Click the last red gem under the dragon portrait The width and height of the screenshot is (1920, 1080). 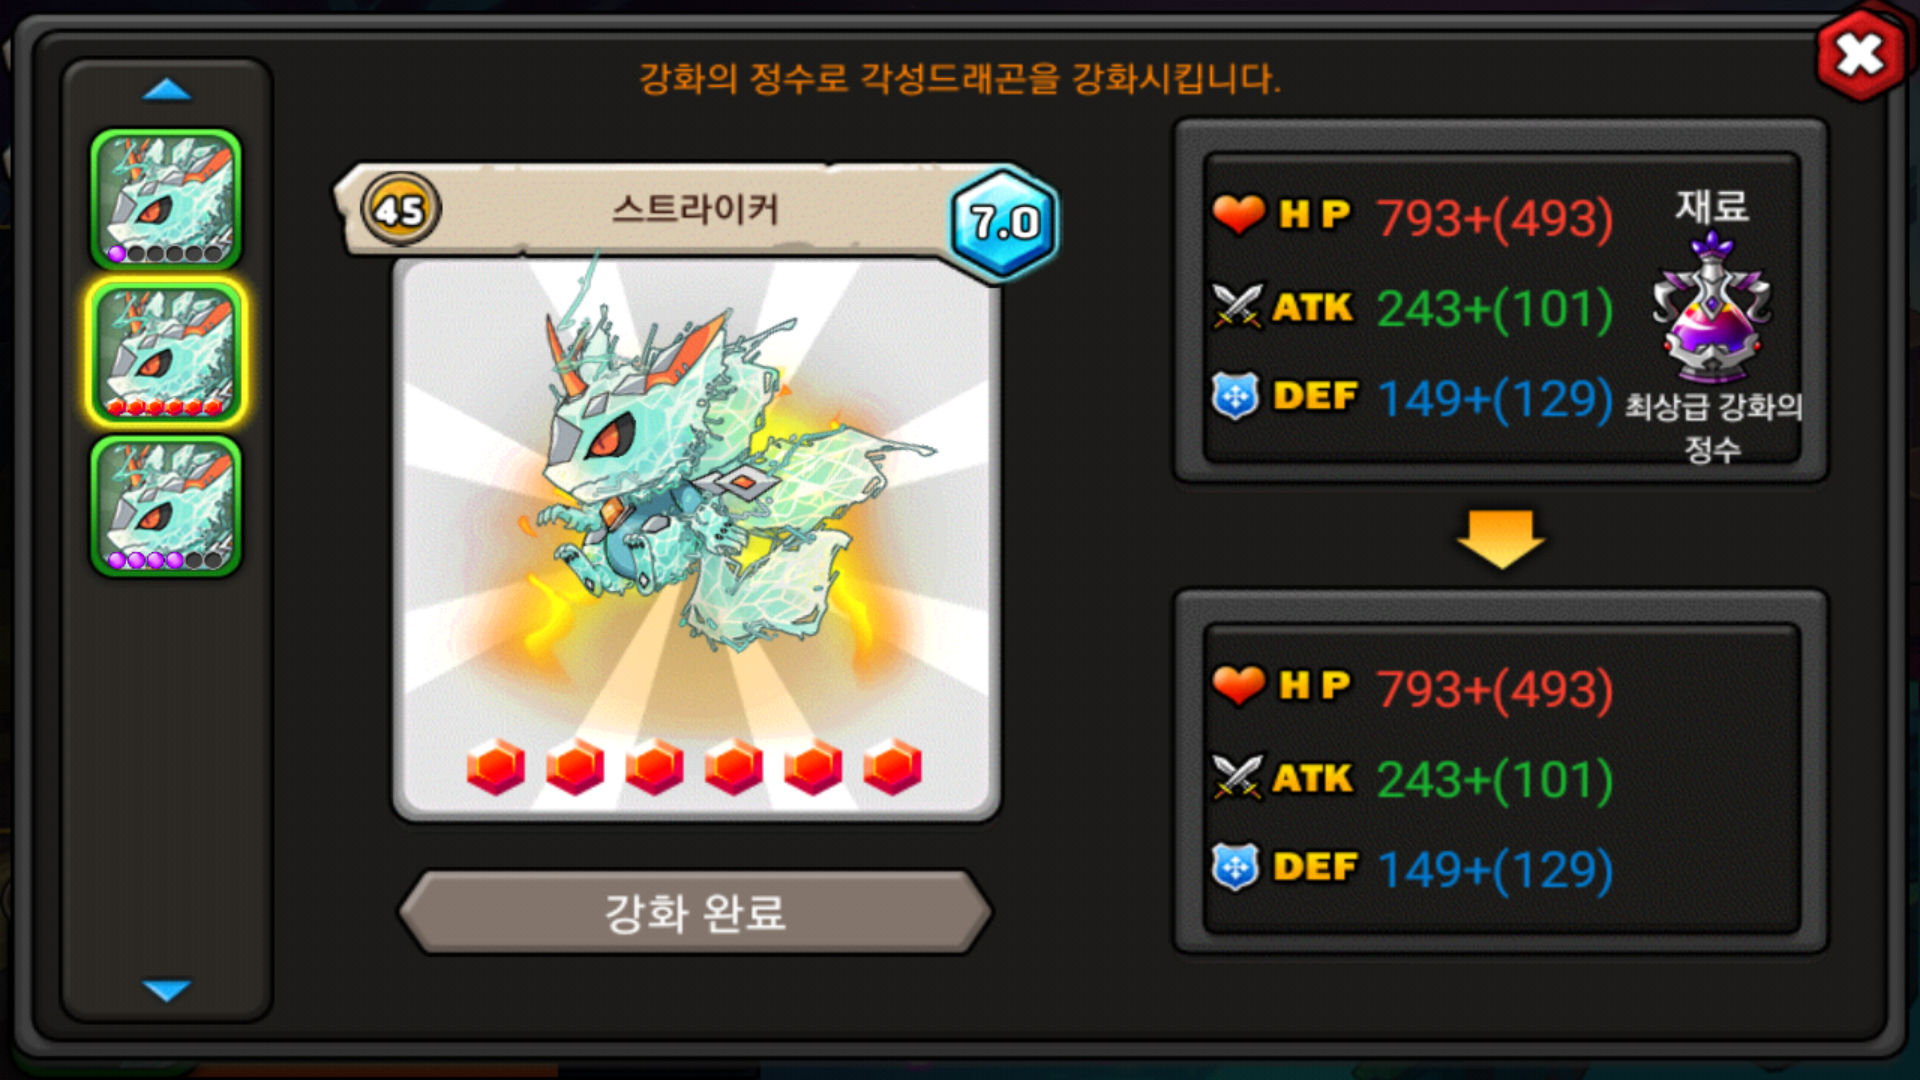tap(892, 767)
